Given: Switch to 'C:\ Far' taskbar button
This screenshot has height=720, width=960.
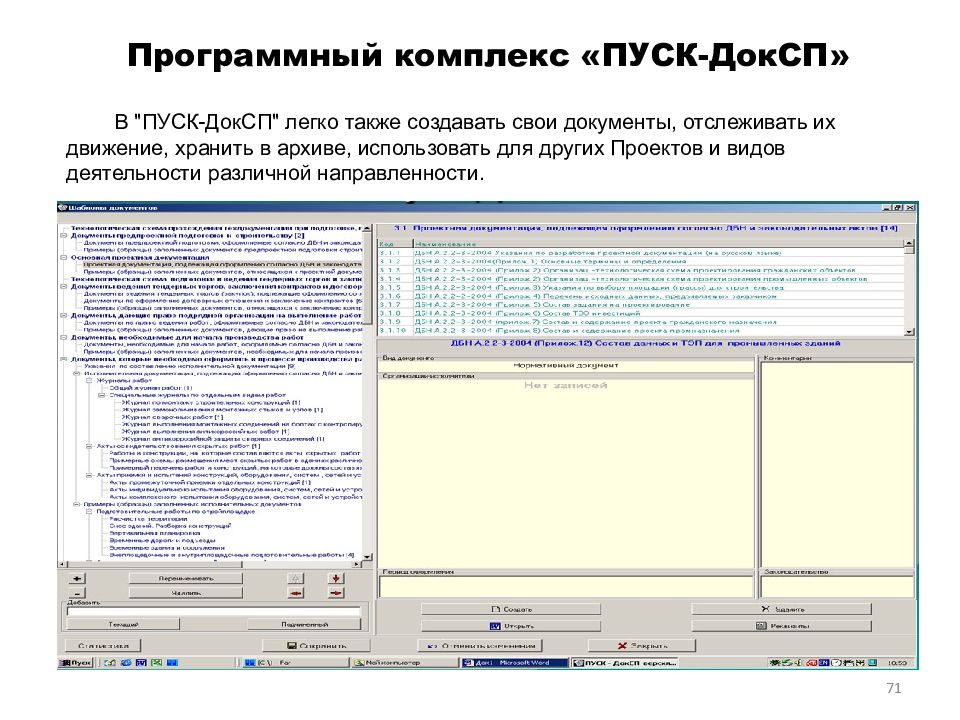Looking at the screenshot, I should 294,662.
